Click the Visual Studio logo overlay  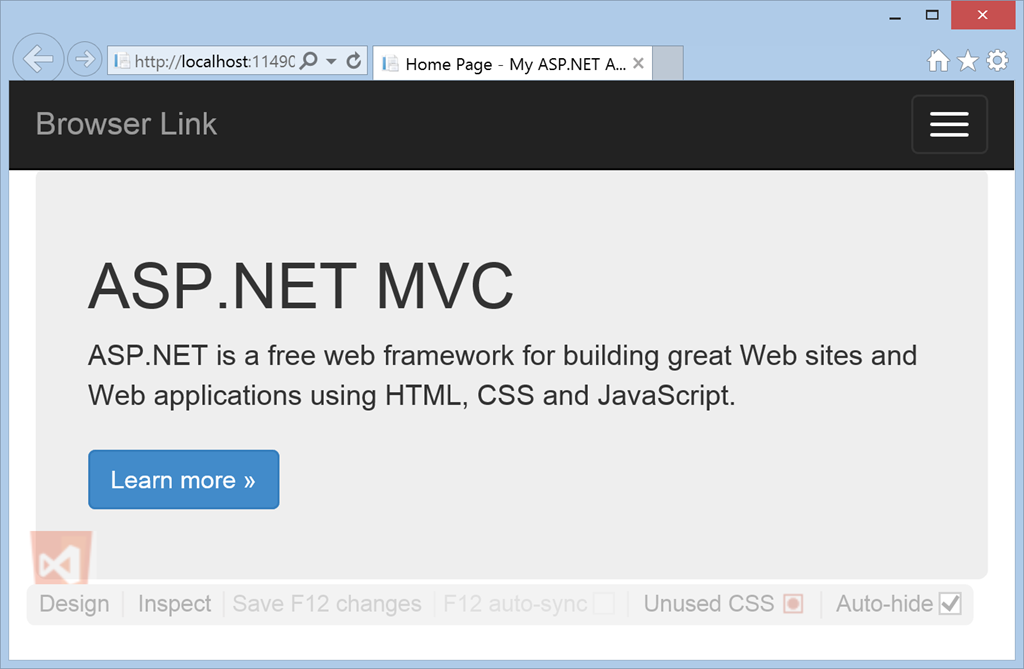[62, 560]
